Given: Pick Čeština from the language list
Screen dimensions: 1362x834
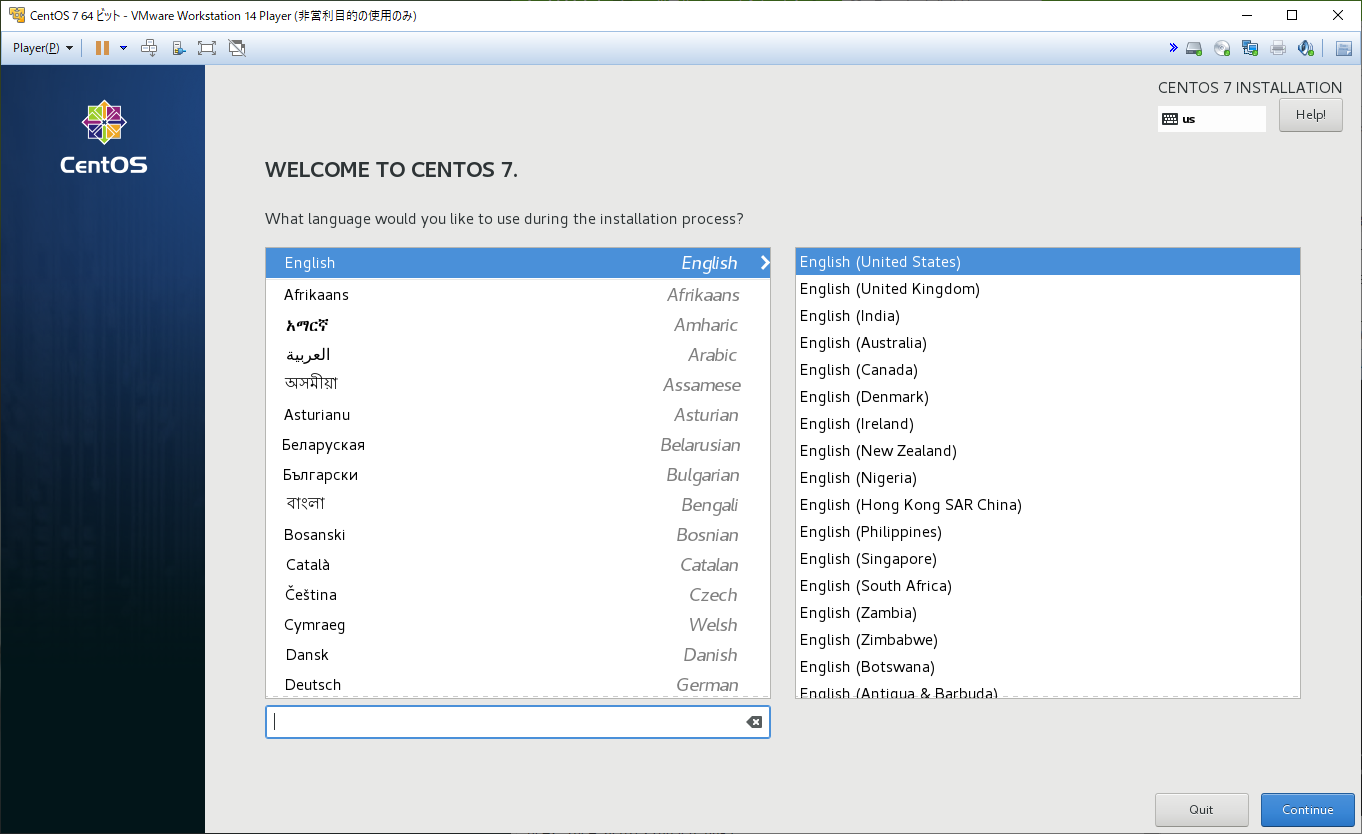Looking at the screenshot, I should 518,595.
